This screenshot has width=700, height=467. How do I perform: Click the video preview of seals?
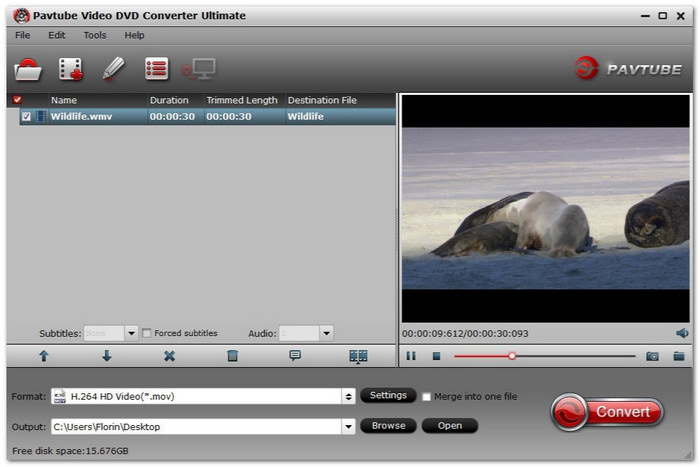click(x=545, y=208)
